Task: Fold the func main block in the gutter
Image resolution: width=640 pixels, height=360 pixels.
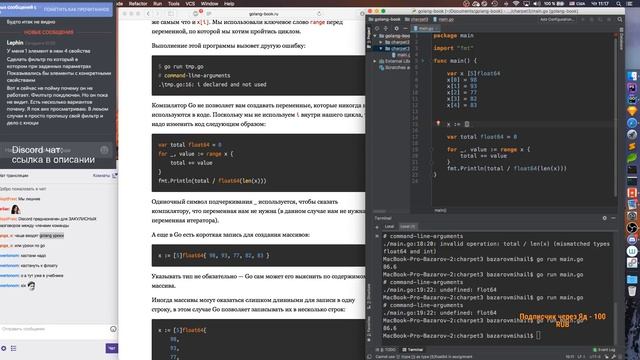Action: click(x=423, y=61)
